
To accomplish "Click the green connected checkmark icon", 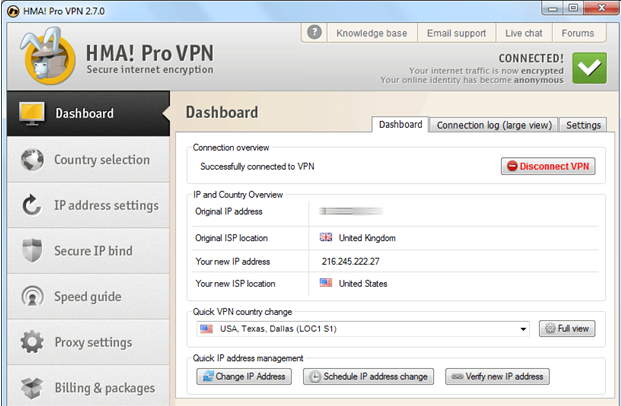I will (x=589, y=68).
